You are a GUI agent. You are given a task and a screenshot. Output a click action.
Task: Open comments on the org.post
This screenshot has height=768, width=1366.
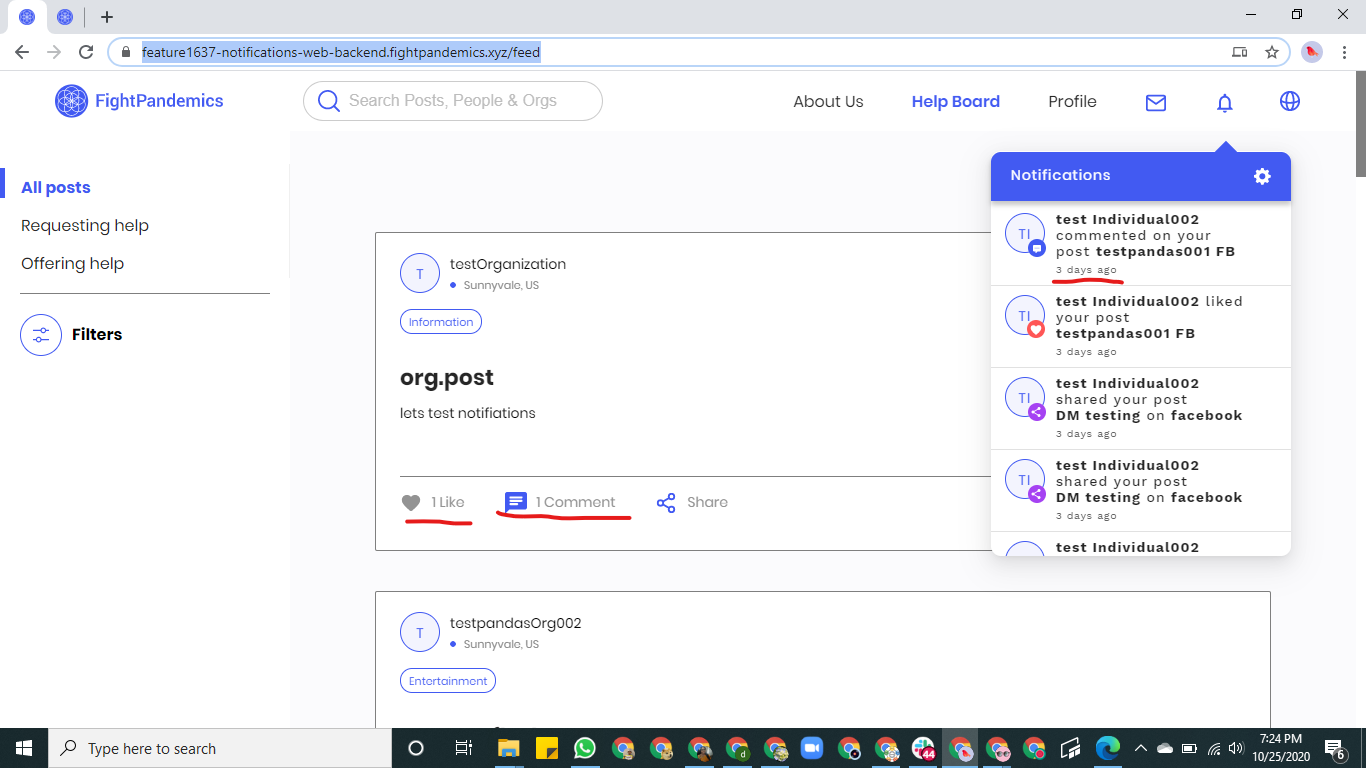560,502
